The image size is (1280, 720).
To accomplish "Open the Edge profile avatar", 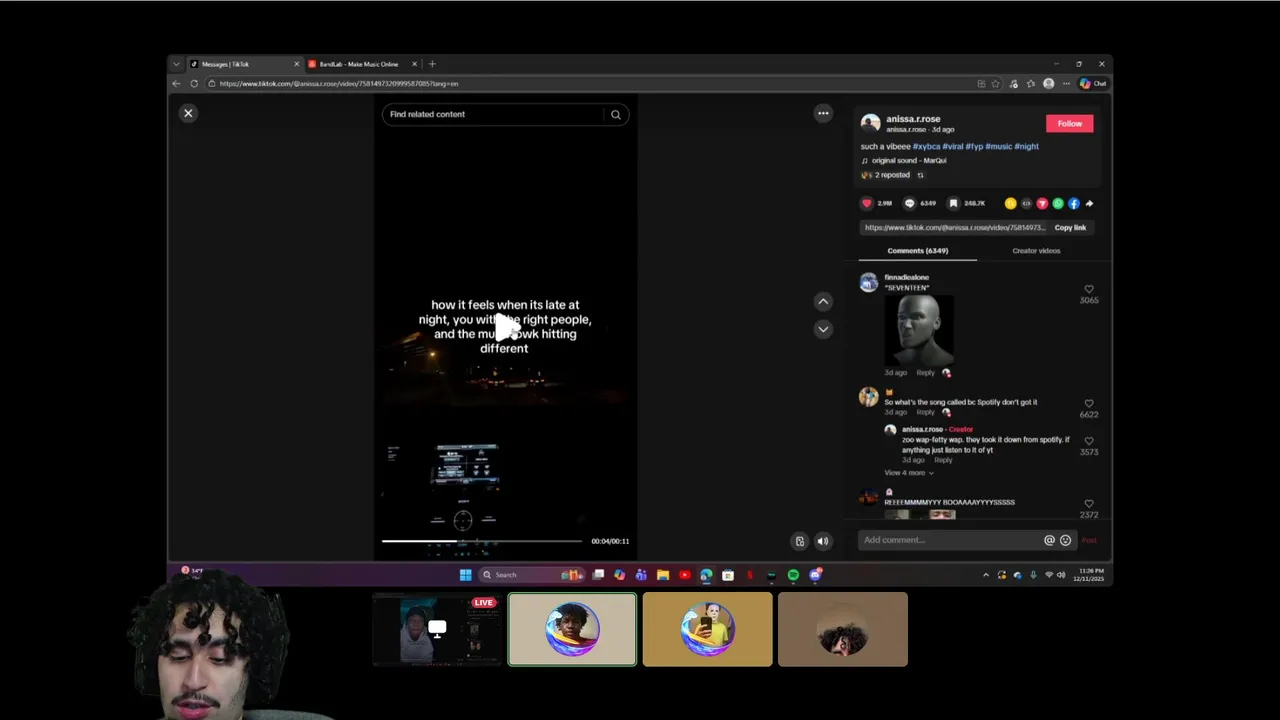I will tap(1048, 84).
